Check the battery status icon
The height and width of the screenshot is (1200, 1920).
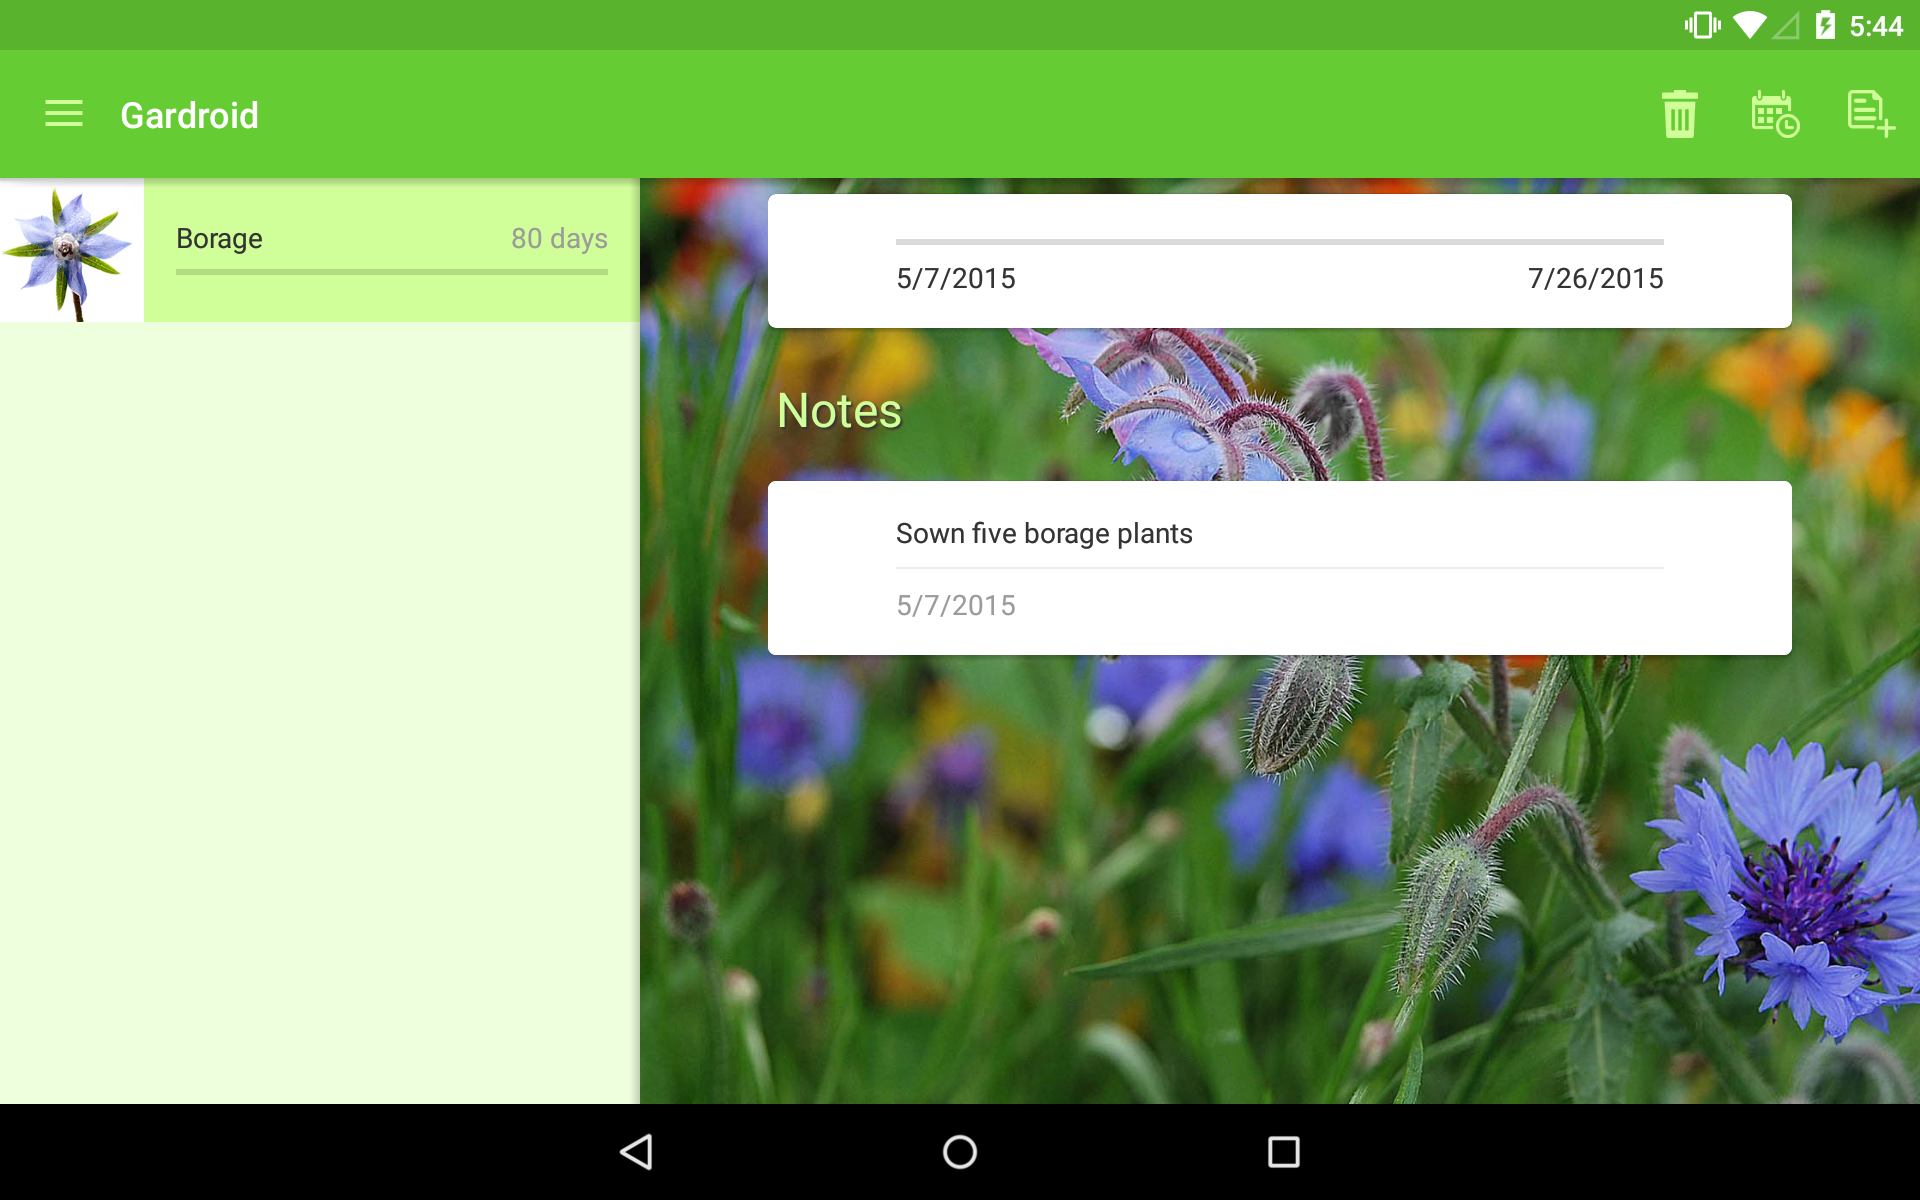click(1825, 25)
